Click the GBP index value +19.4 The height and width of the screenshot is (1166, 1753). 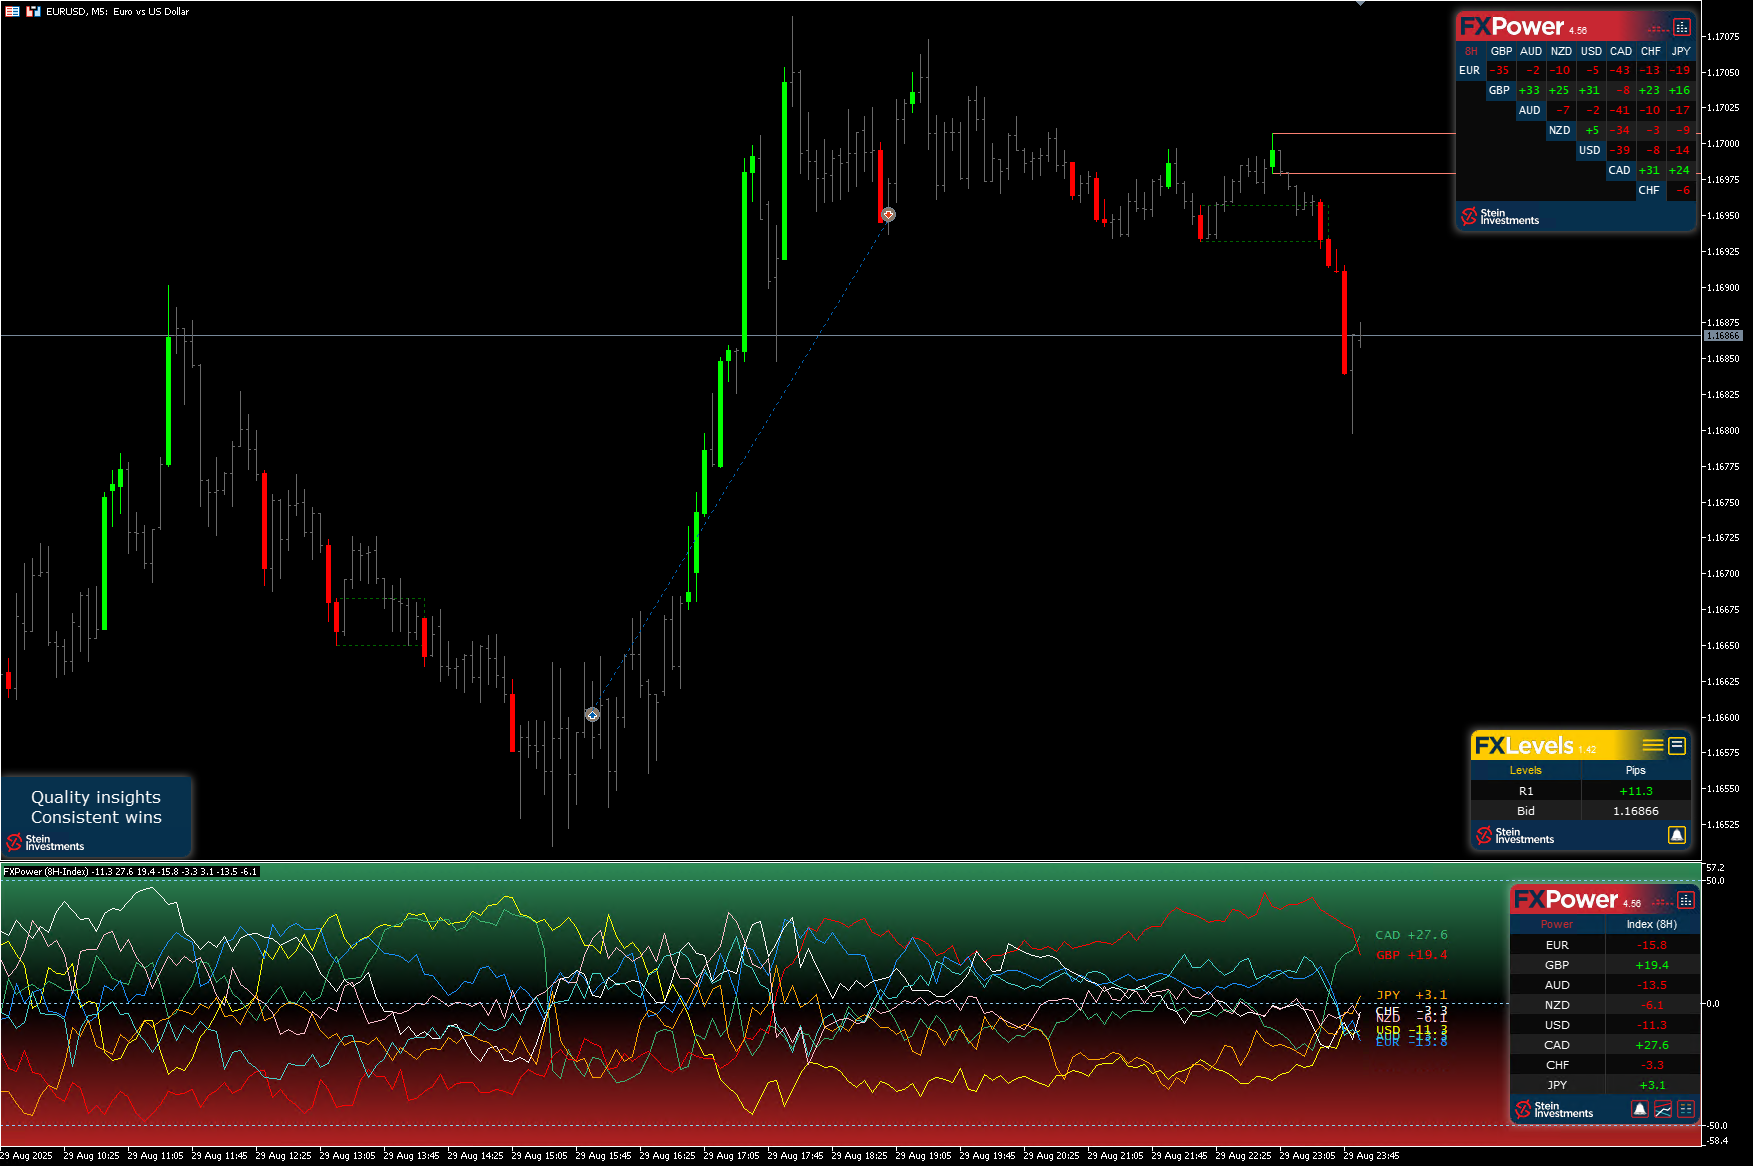(1652, 965)
